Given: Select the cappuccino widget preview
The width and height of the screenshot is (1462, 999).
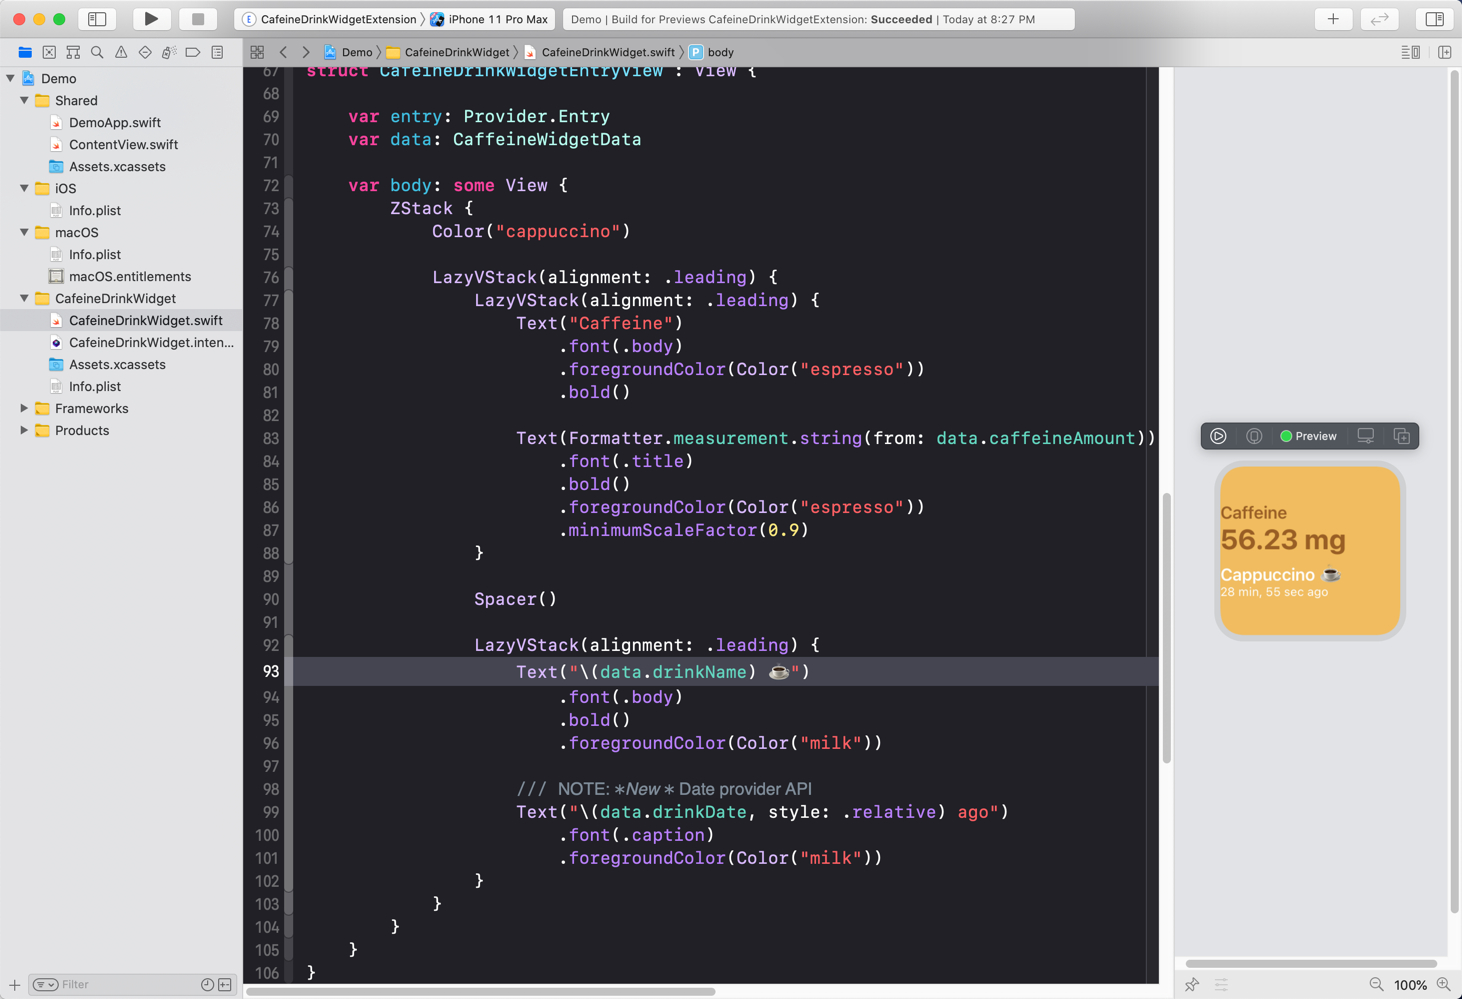Looking at the screenshot, I should click(1310, 550).
